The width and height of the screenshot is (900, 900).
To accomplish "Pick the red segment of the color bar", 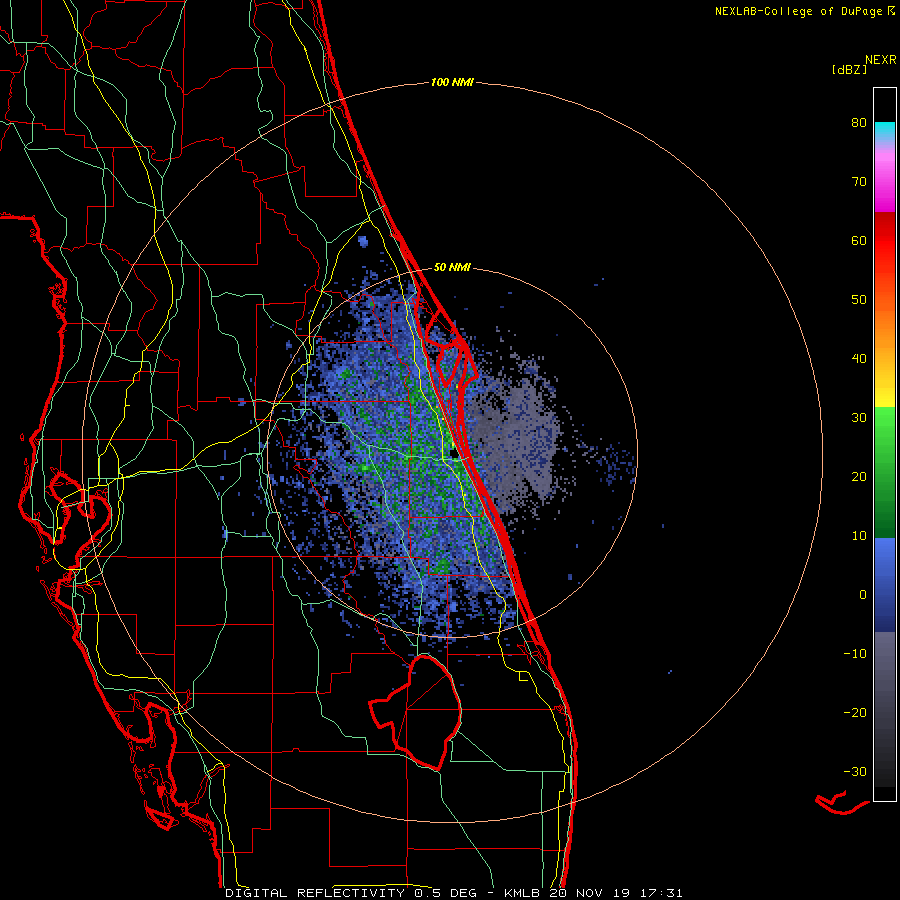I will [x=885, y=241].
